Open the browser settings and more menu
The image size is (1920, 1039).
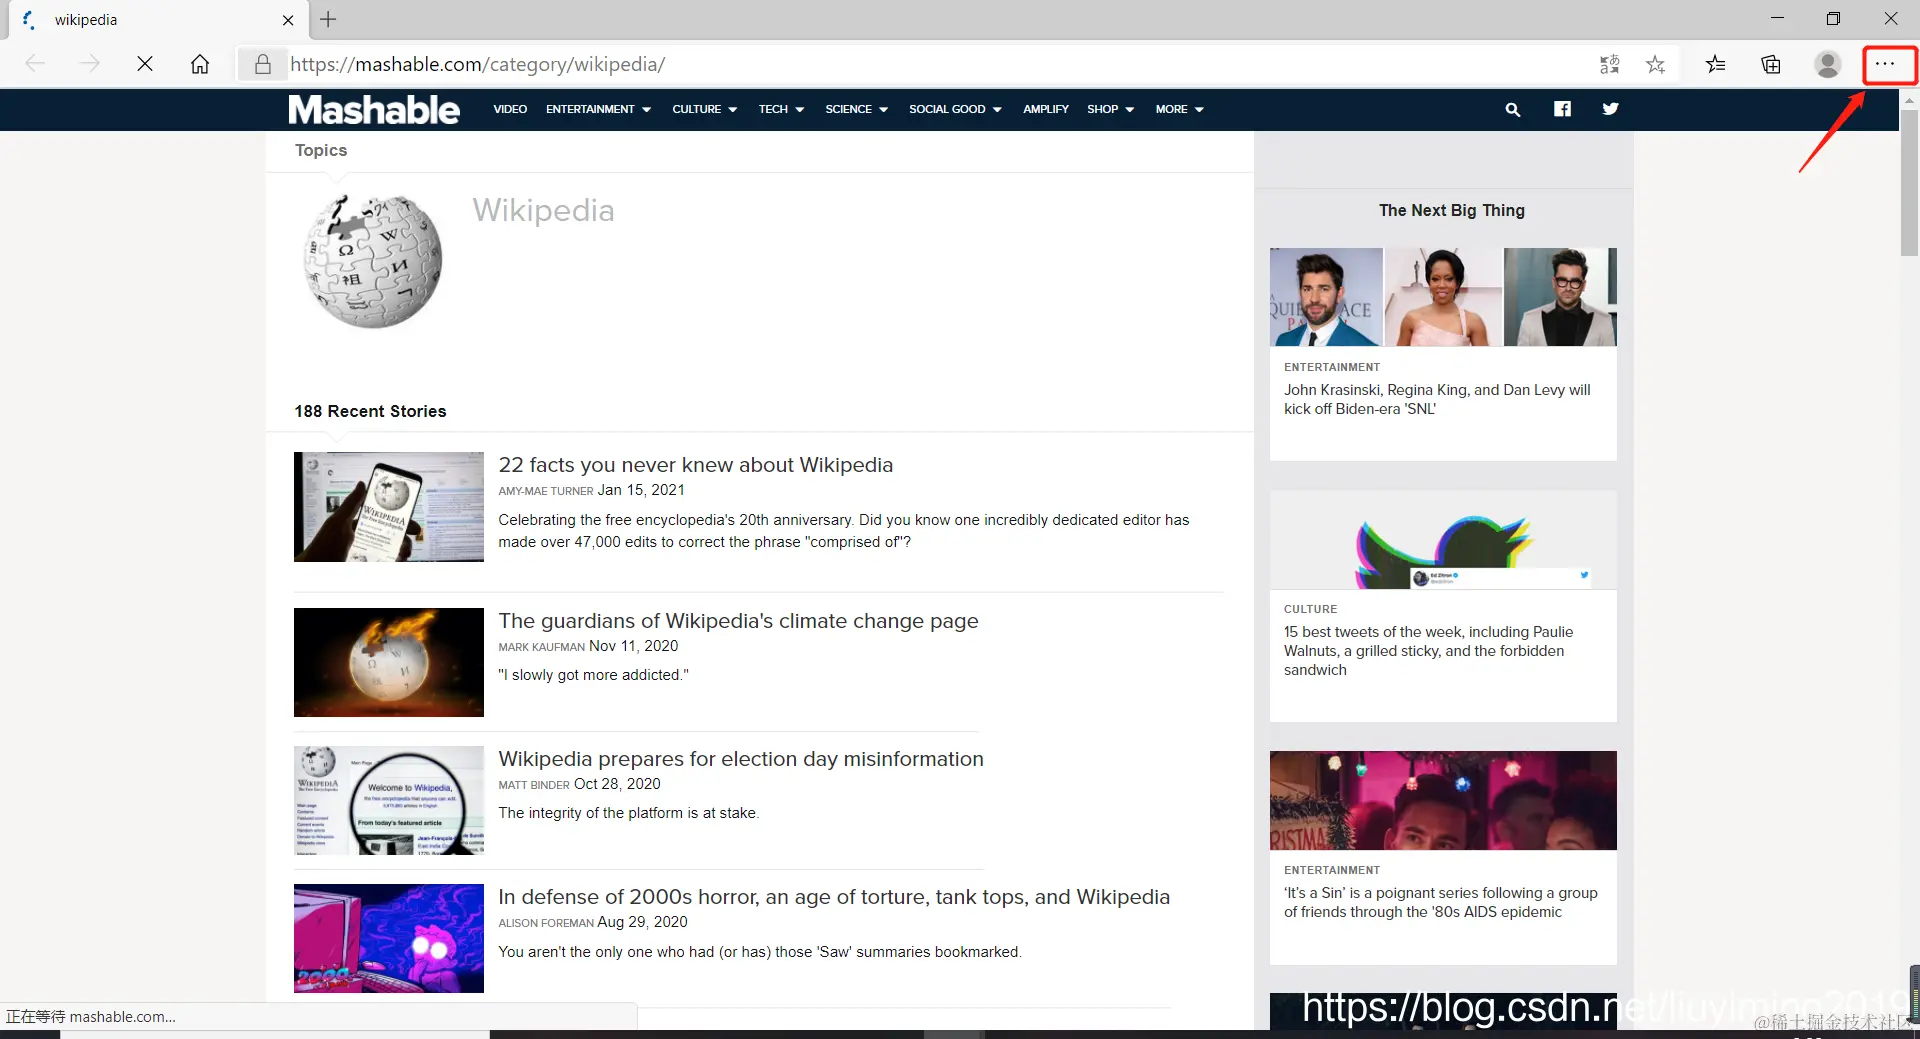tap(1885, 64)
